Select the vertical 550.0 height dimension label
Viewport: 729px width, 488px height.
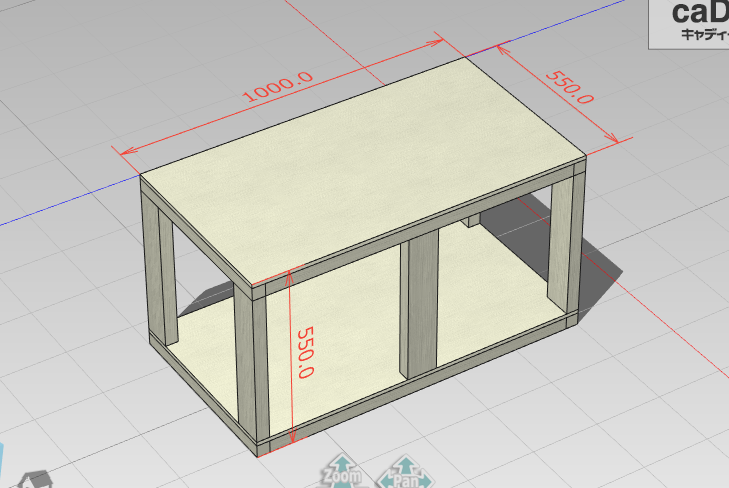click(305, 352)
